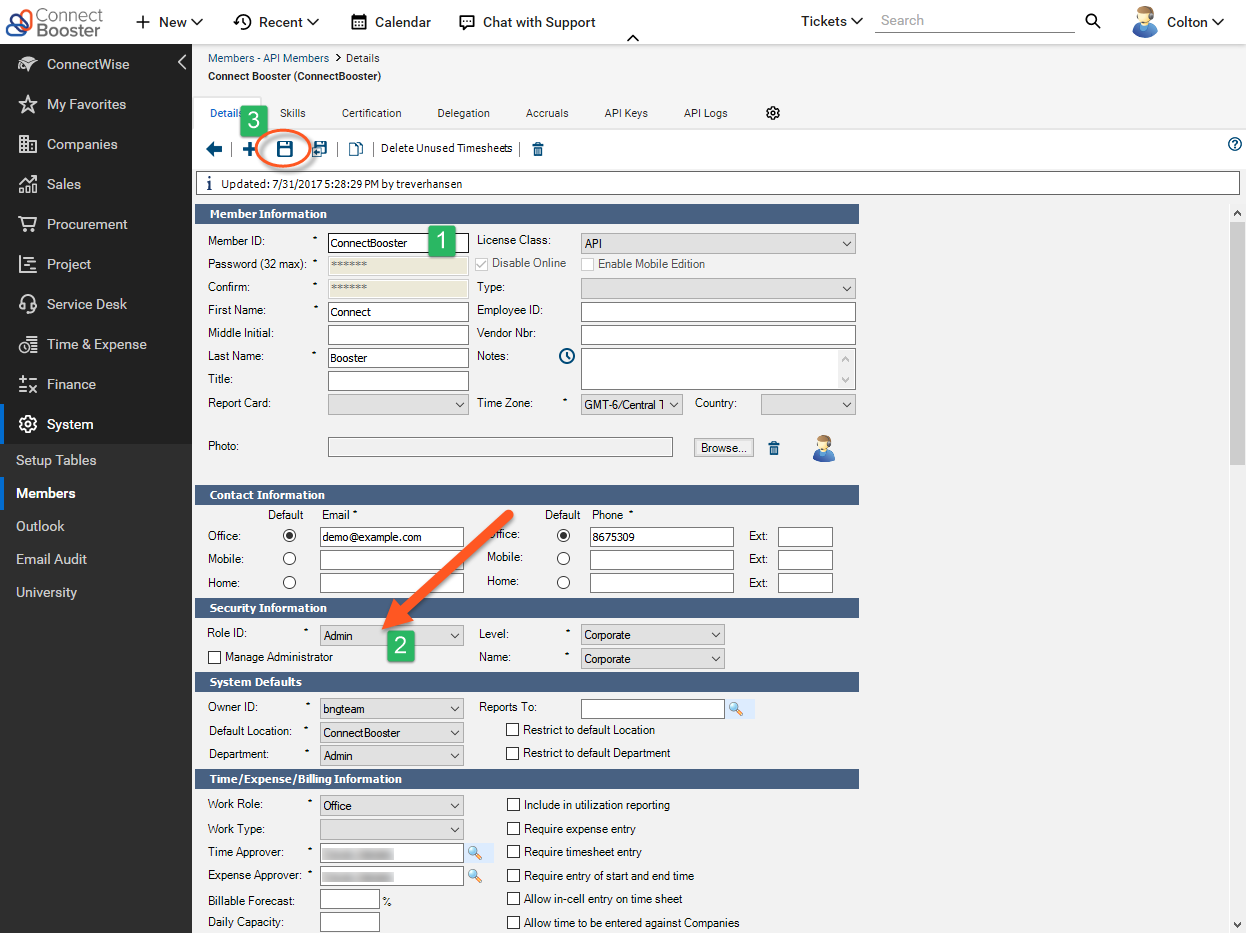Image resolution: width=1246 pixels, height=933 pixels.
Task: Open the Calendar link
Action: tap(391, 22)
